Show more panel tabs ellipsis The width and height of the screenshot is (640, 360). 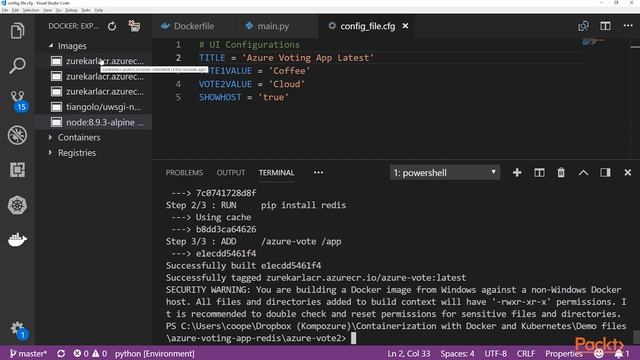(318, 173)
